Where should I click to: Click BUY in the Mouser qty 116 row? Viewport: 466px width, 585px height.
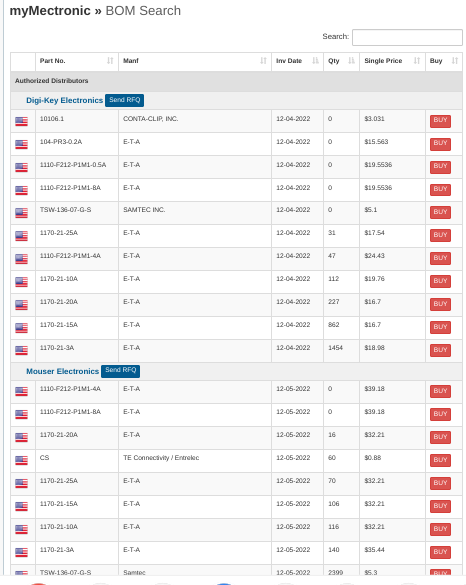(x=440, y=529)
